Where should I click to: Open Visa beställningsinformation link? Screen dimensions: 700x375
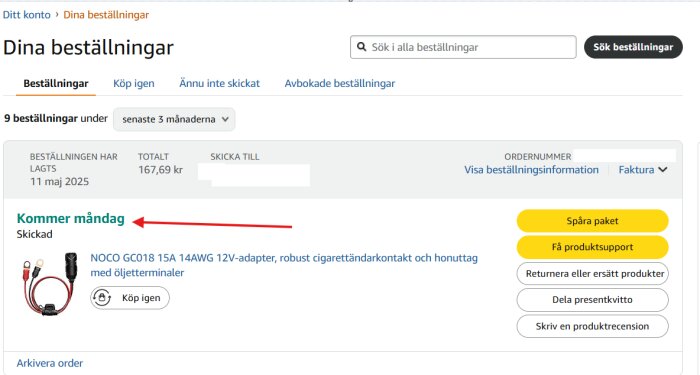coord(531,170)
